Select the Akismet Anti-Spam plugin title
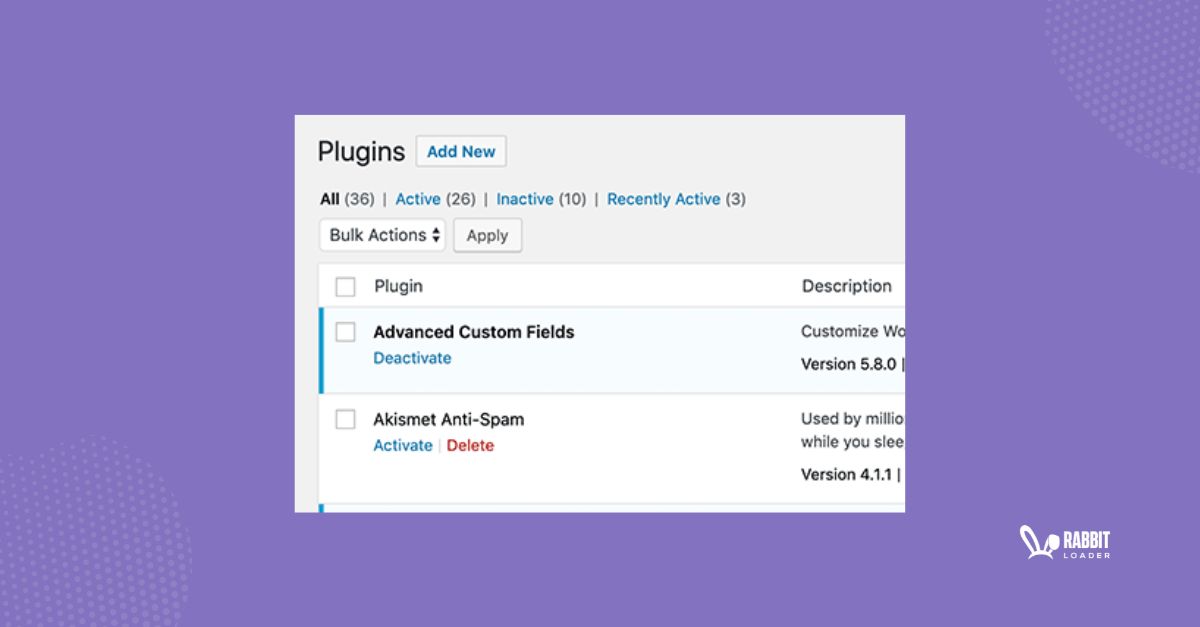The image size is (1200, 627). (x=448, y=419)
